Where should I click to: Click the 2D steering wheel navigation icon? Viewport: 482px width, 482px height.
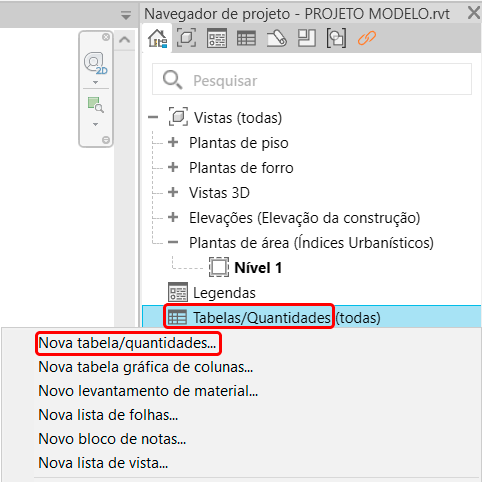click(x=95, y=63)
